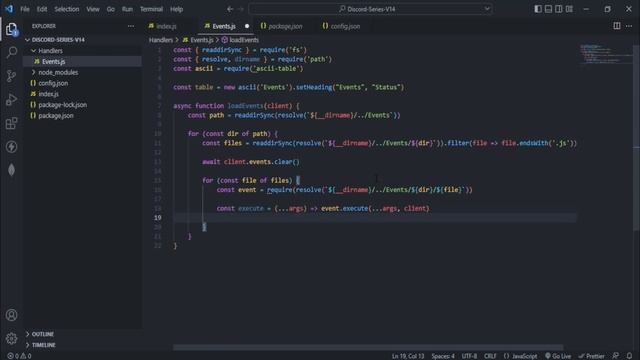Open the Extensions view
This screenshot has width=640, height=360.
coord(11,123)
